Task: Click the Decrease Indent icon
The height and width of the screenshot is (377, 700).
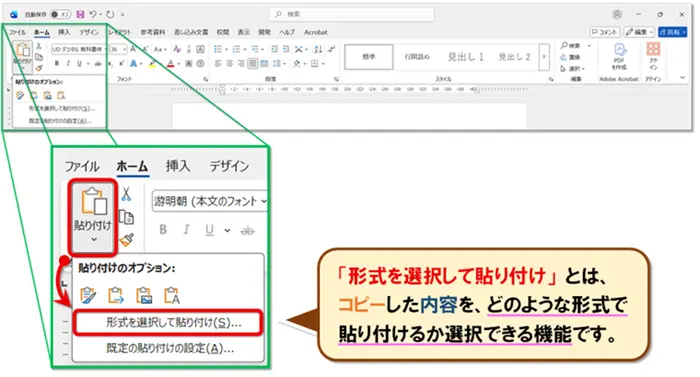Action: pos(274,49)
